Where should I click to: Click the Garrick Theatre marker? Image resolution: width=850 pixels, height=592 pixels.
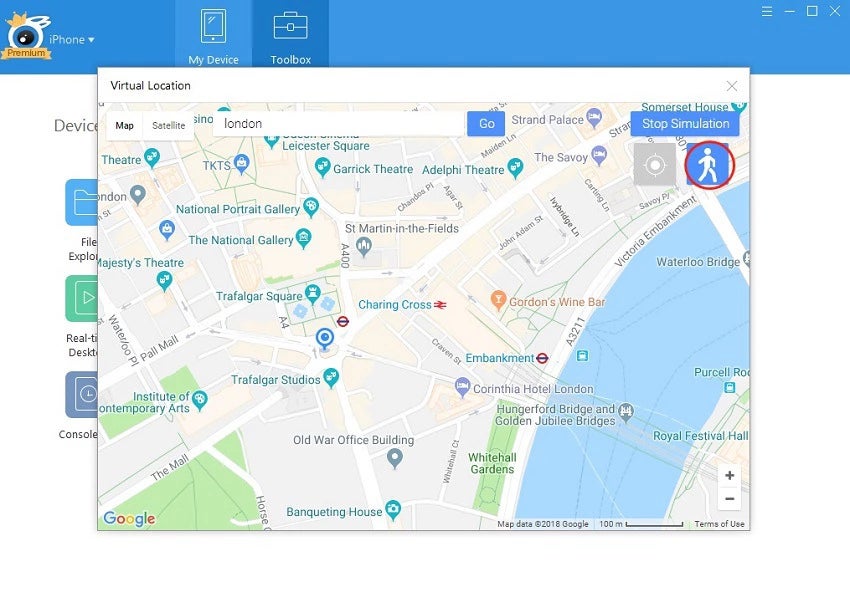(322, 166)
